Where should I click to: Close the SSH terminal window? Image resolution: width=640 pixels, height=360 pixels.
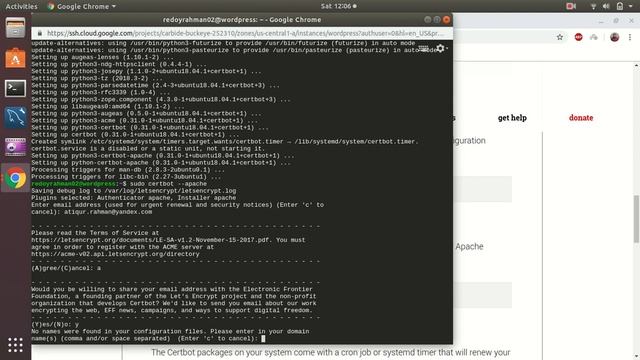tap(447, 20)
